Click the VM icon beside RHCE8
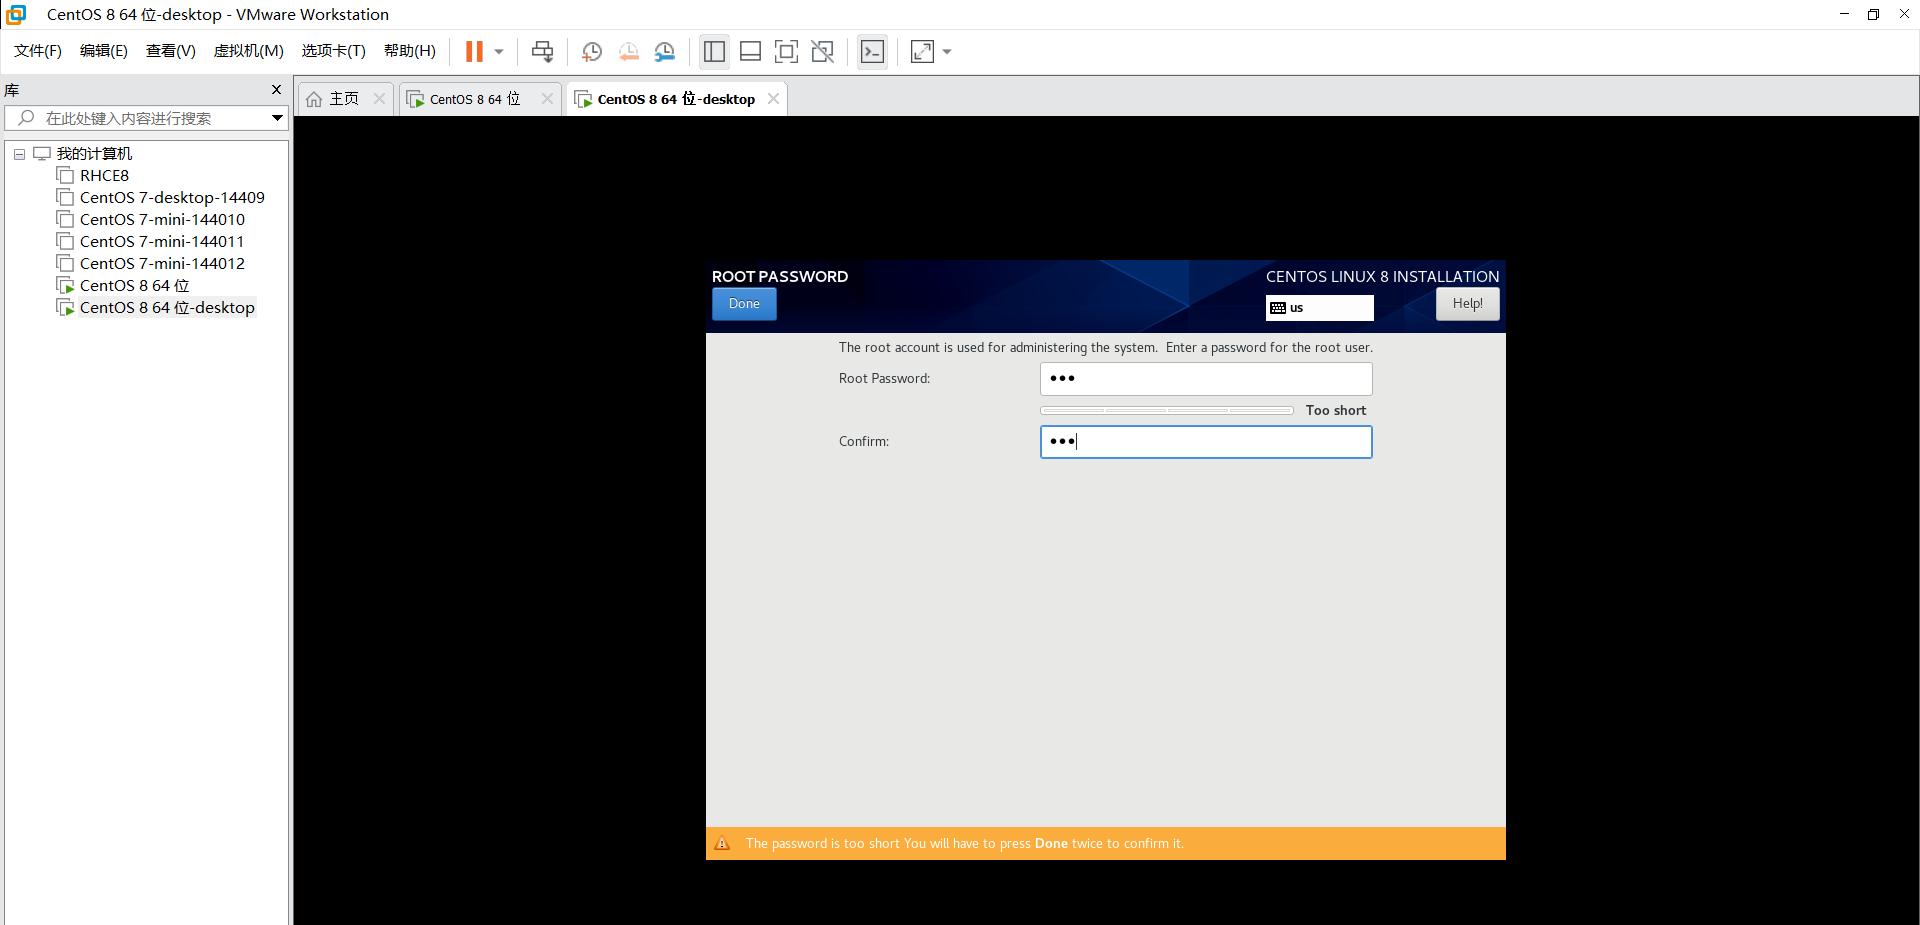This screenshot has height=925, width=1920. 65,176
